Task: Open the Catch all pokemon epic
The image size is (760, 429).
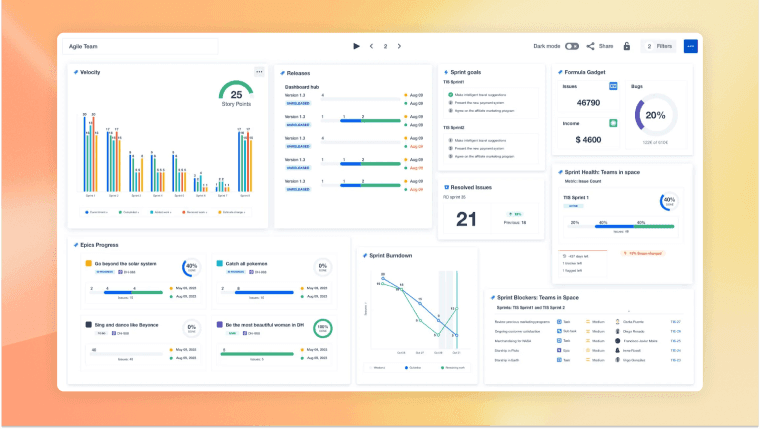Action: pyautogui.click(x=246, y=264)
